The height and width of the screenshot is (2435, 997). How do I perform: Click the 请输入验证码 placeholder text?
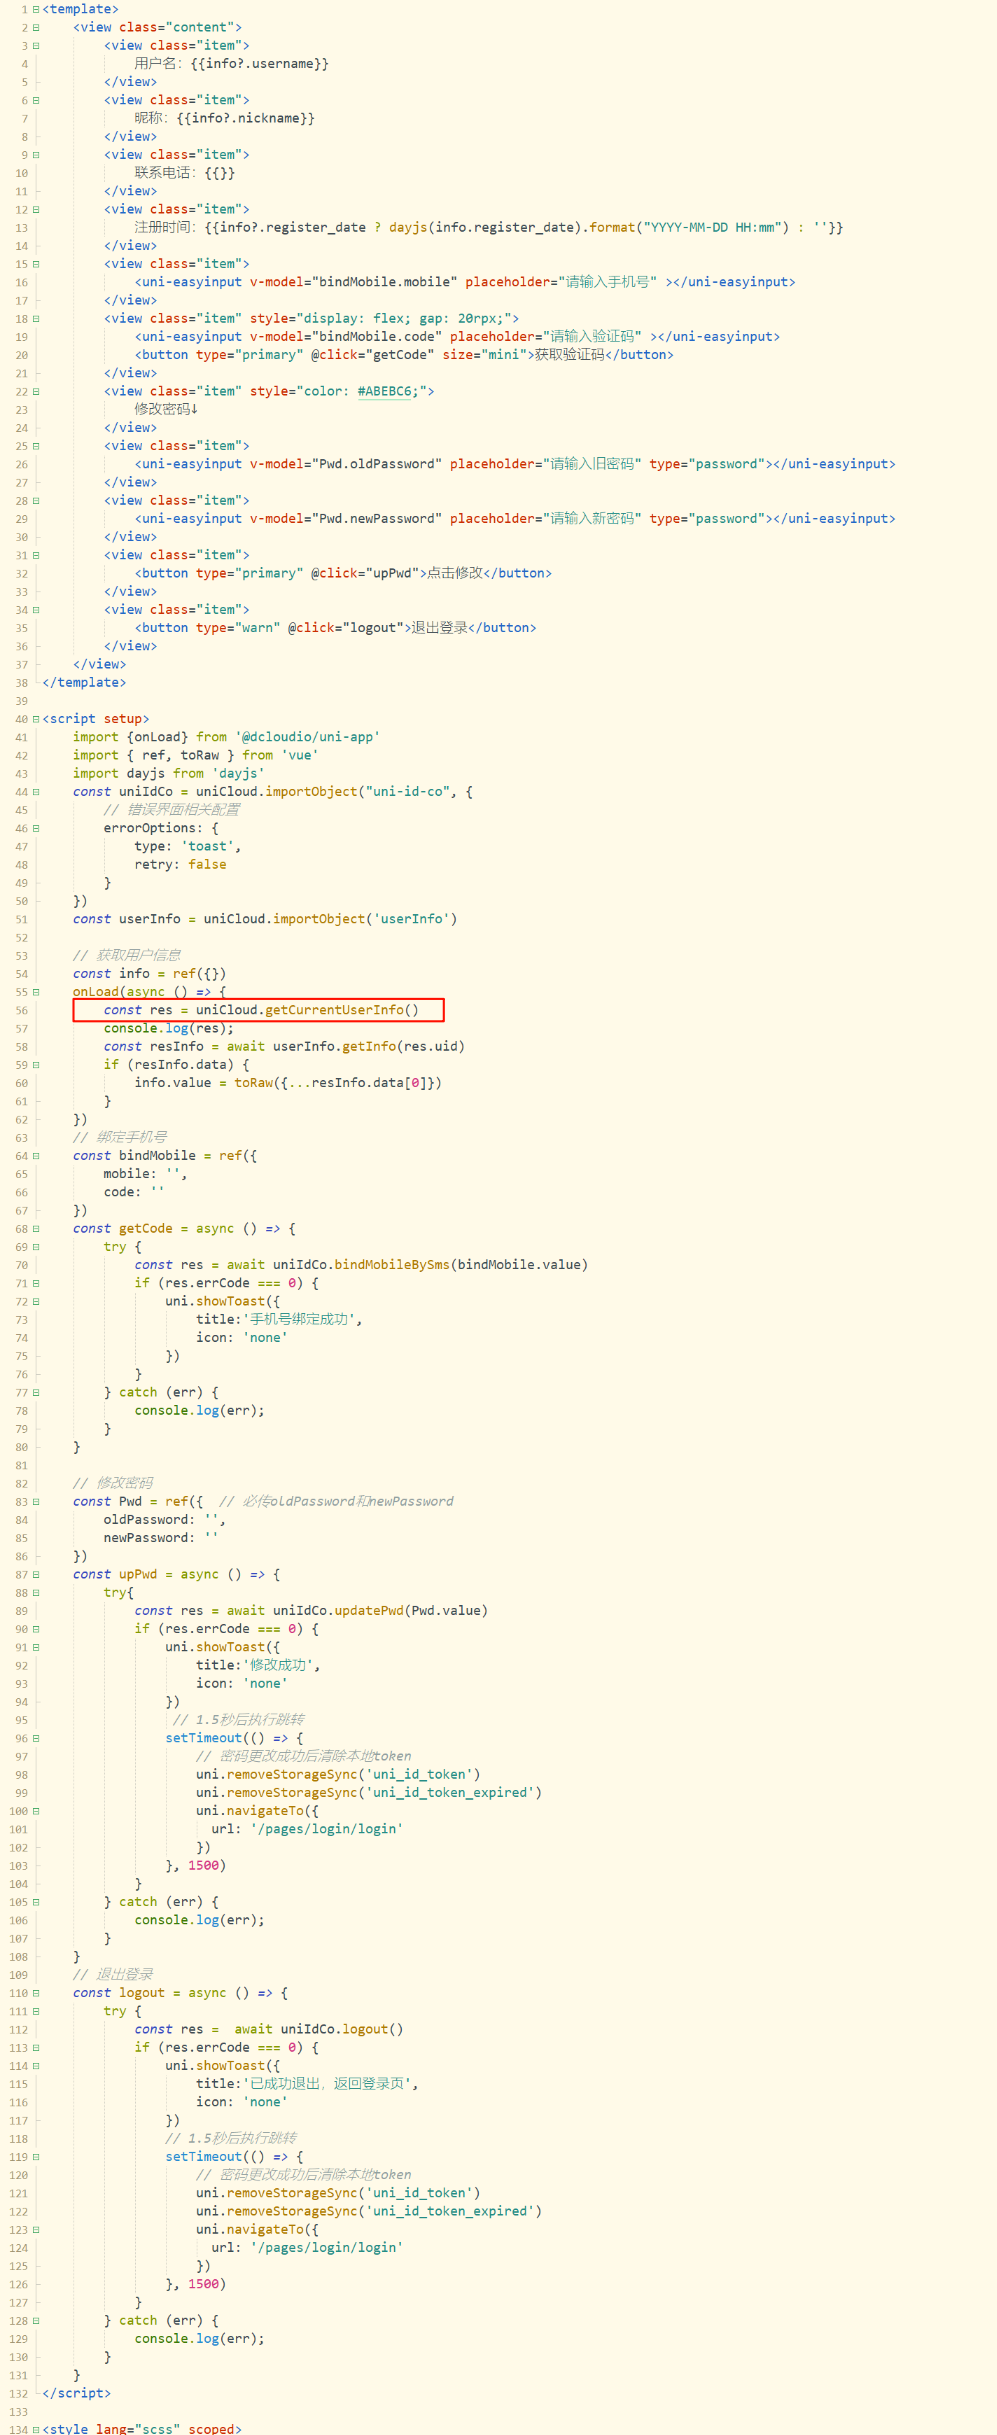coord(592,336)
